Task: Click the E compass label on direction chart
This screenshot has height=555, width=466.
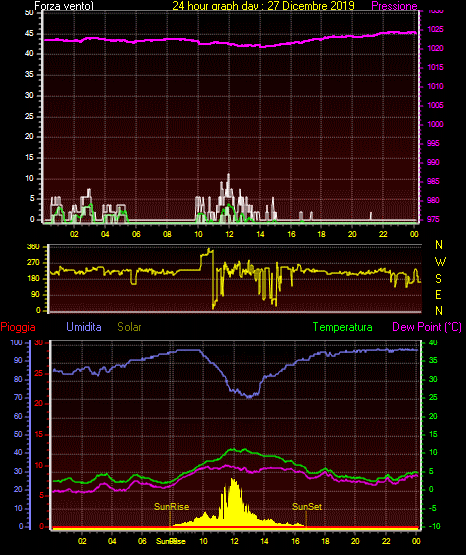Action: tap(438, 294)
